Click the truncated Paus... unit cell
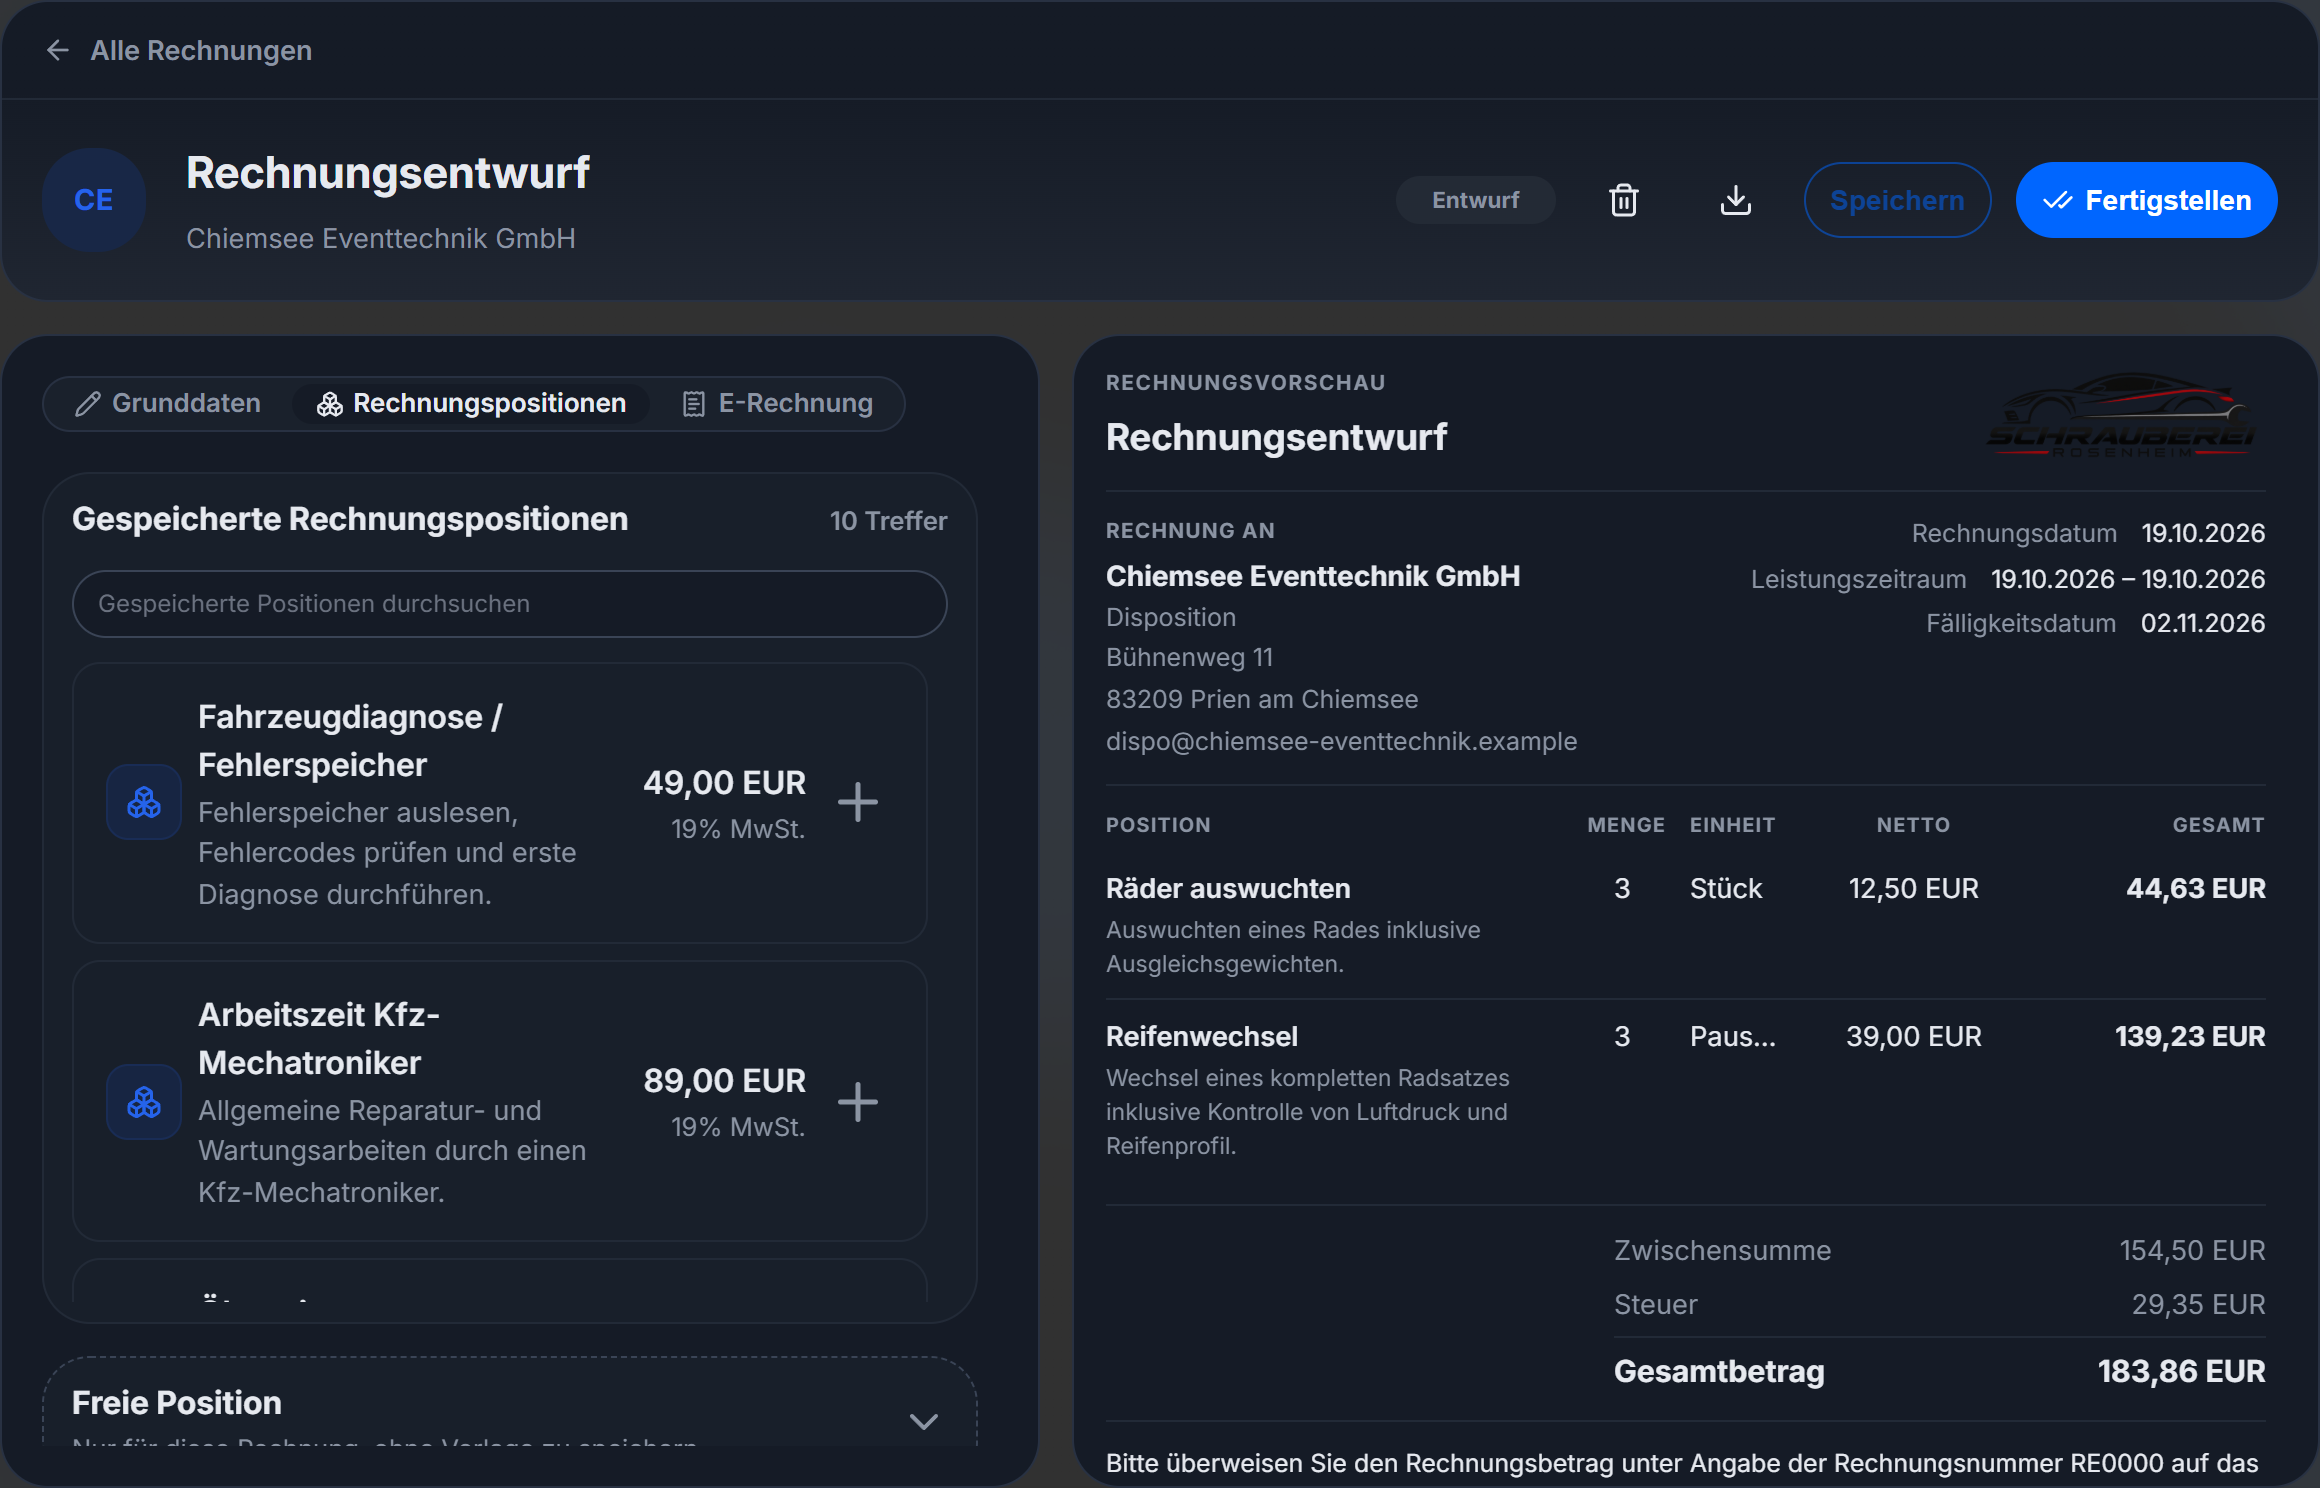The image size is (2320, 1488). click(x=1732, y=1036)
